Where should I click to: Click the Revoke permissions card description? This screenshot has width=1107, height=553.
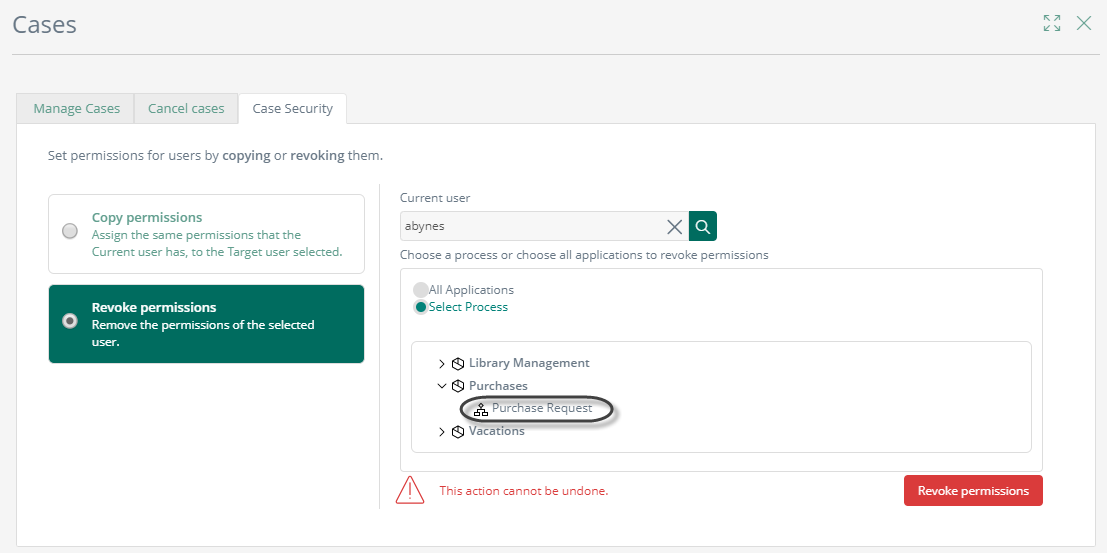click(x=203, y=333)
